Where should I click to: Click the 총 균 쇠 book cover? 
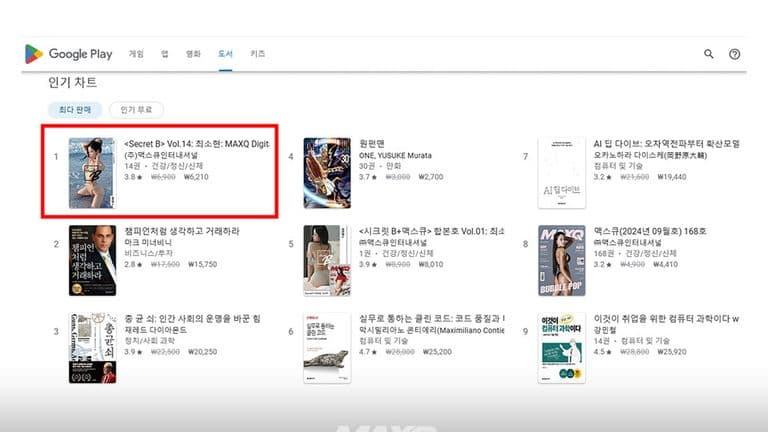(92, 348)
